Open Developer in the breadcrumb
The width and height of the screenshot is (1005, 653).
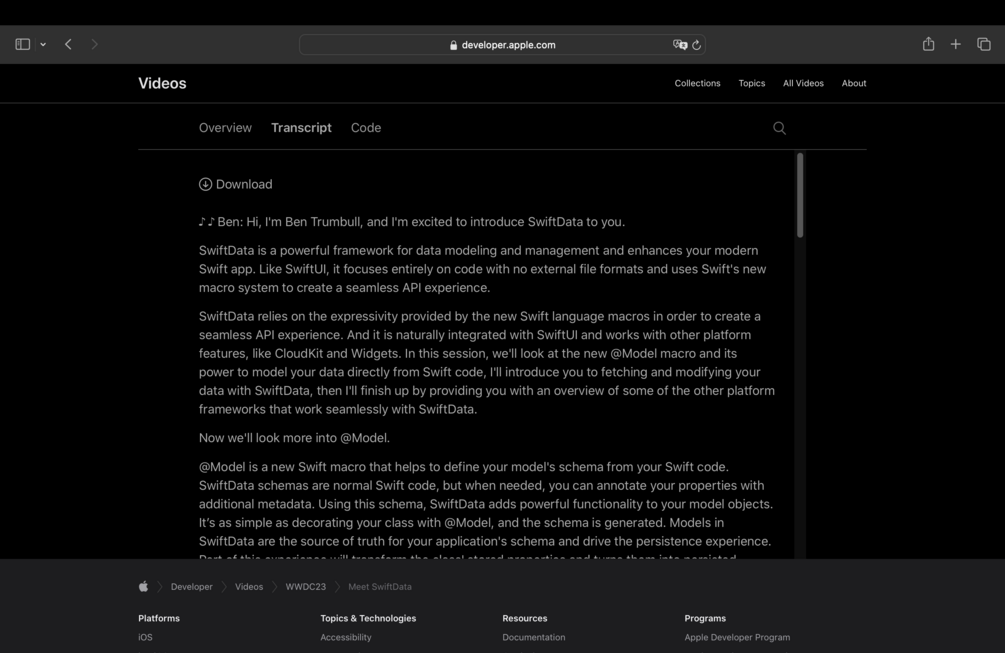click(192, 587)
